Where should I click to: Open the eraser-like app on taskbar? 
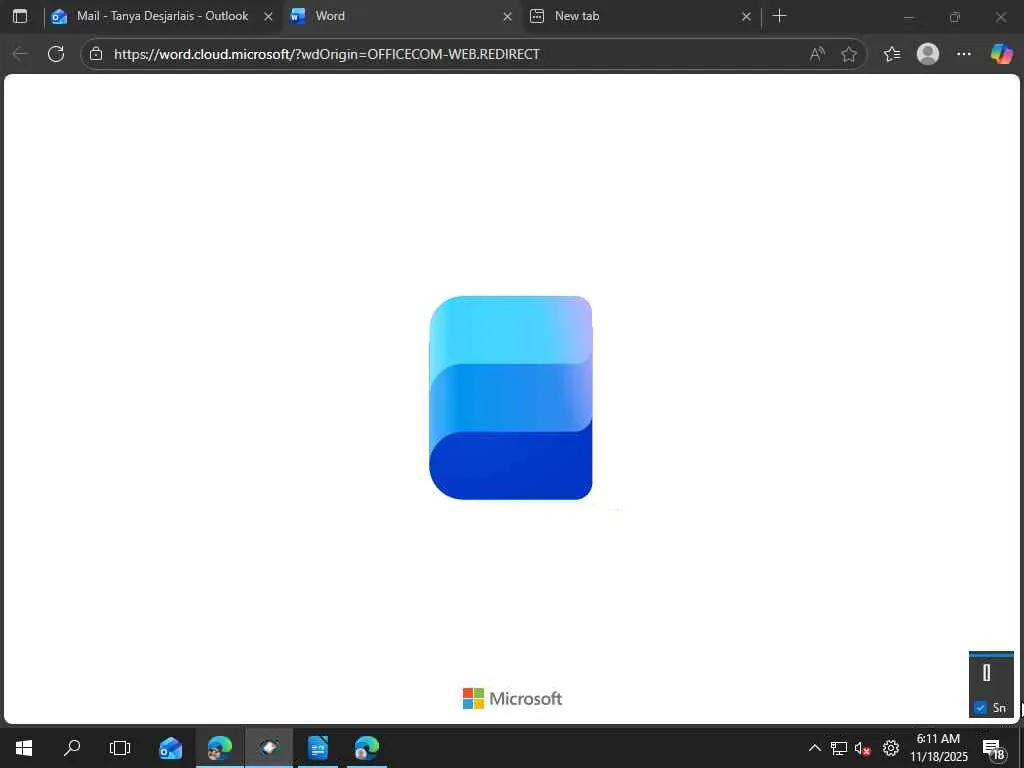tap(268, 748)
